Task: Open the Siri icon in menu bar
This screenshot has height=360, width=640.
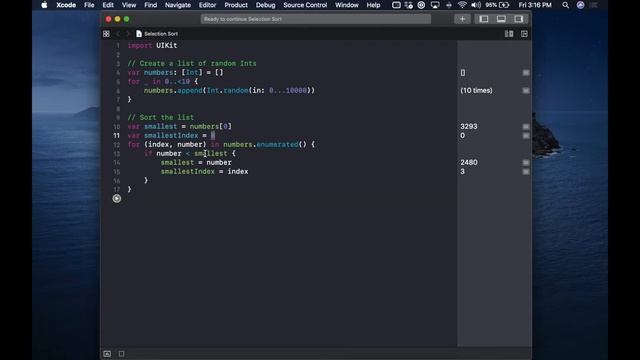Action: [580, 5]
